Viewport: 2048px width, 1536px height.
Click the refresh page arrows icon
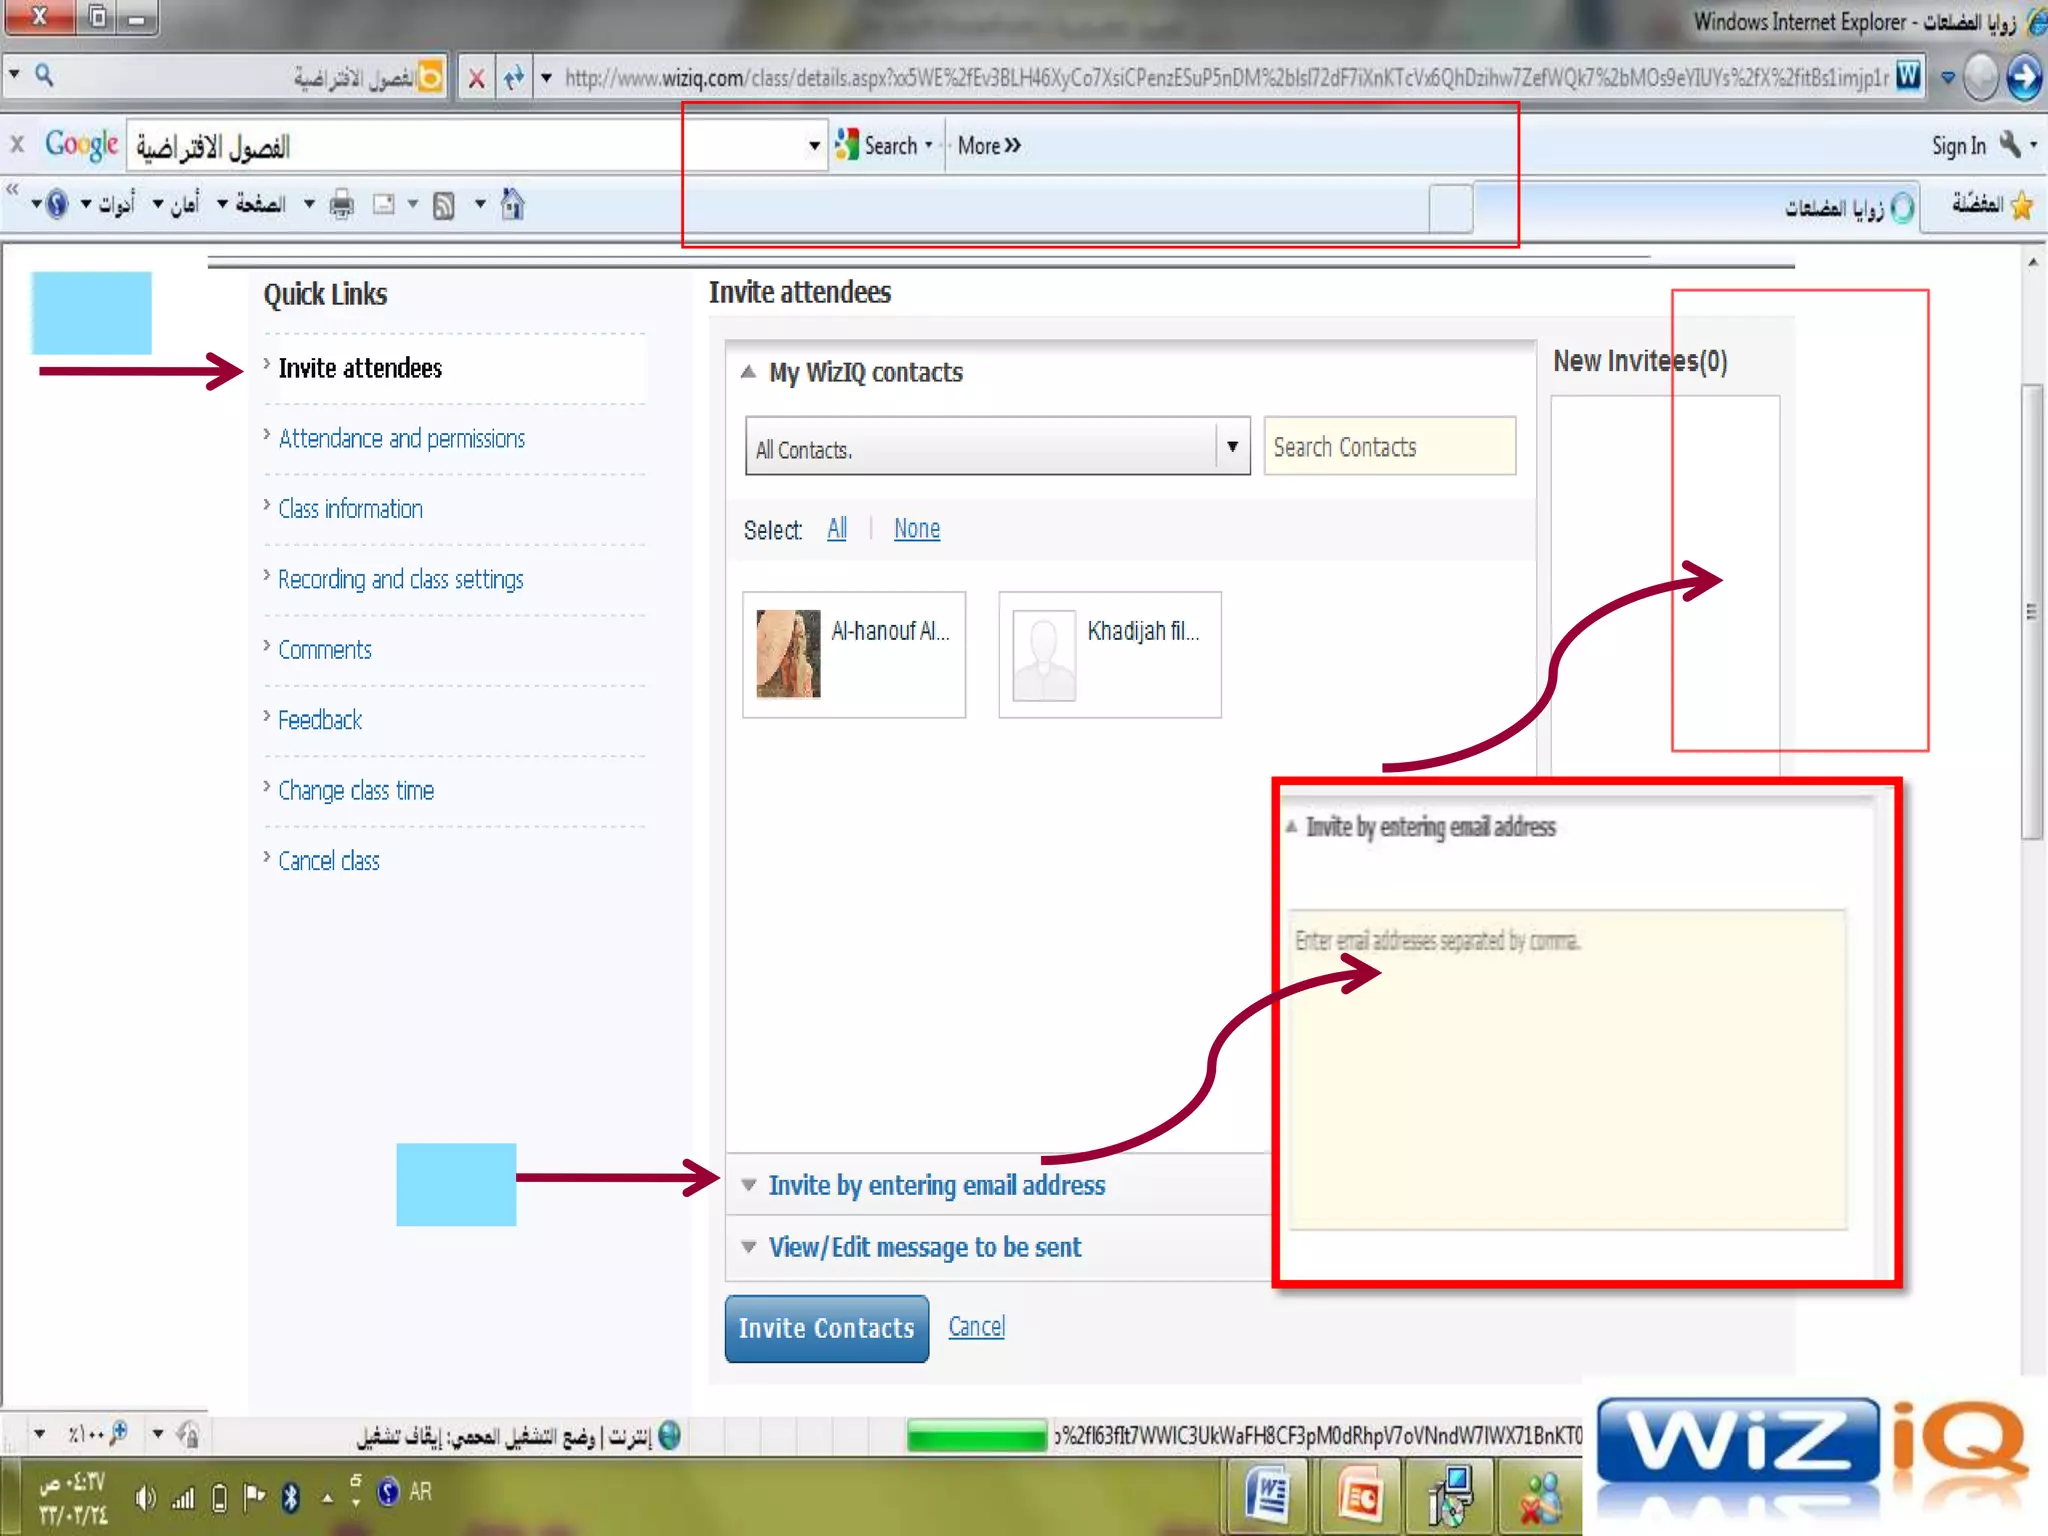pos(514,77)
